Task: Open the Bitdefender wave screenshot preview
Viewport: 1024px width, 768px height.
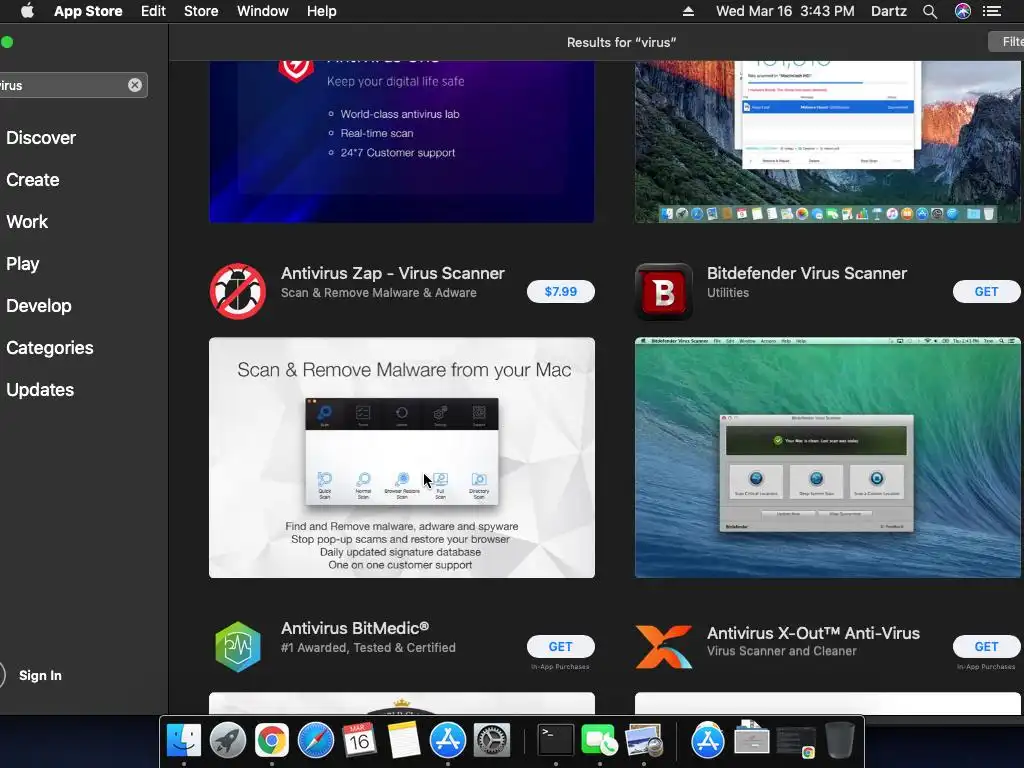Action: [x=827, y=457]
